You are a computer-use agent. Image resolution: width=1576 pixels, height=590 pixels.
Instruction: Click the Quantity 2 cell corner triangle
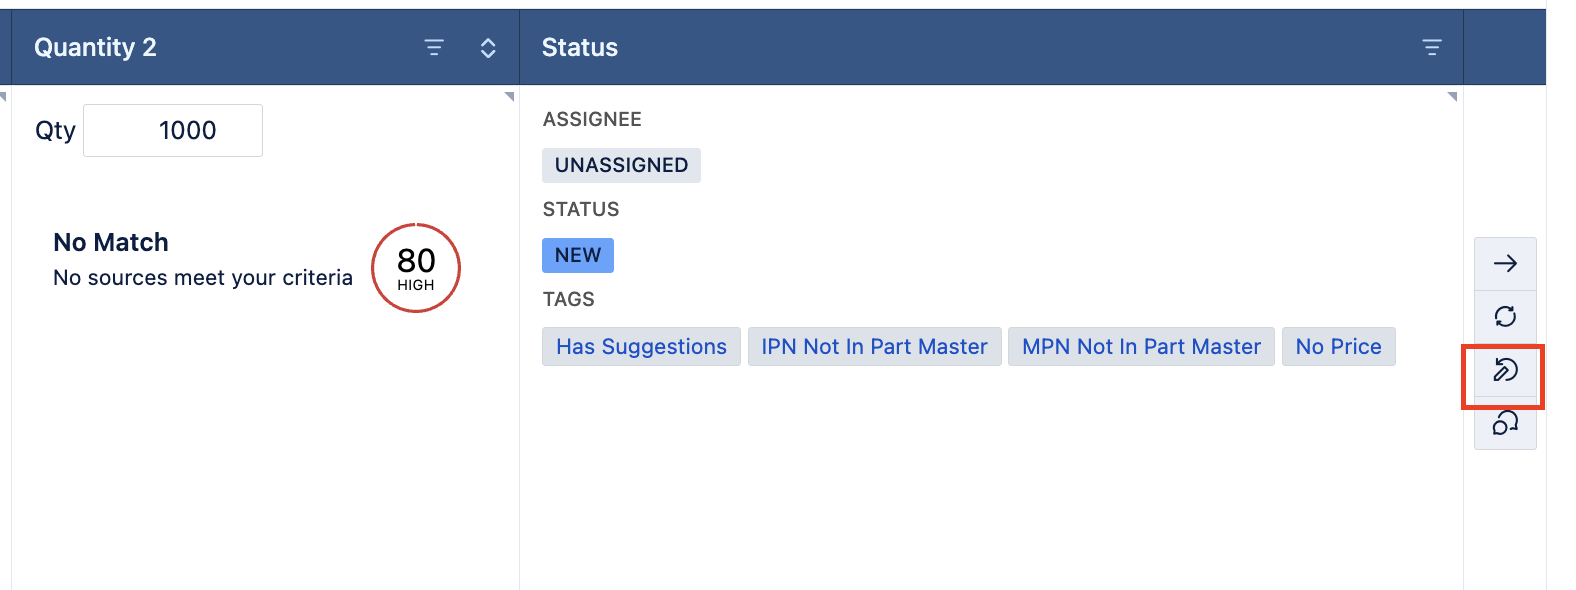tap(509, 97)
